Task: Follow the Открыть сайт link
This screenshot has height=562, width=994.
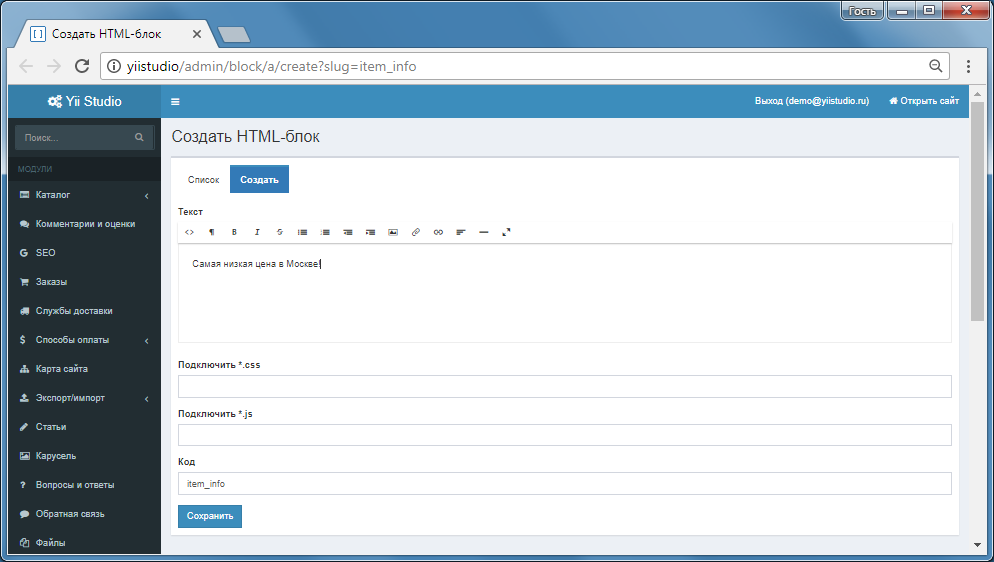Action: [924, 101]
